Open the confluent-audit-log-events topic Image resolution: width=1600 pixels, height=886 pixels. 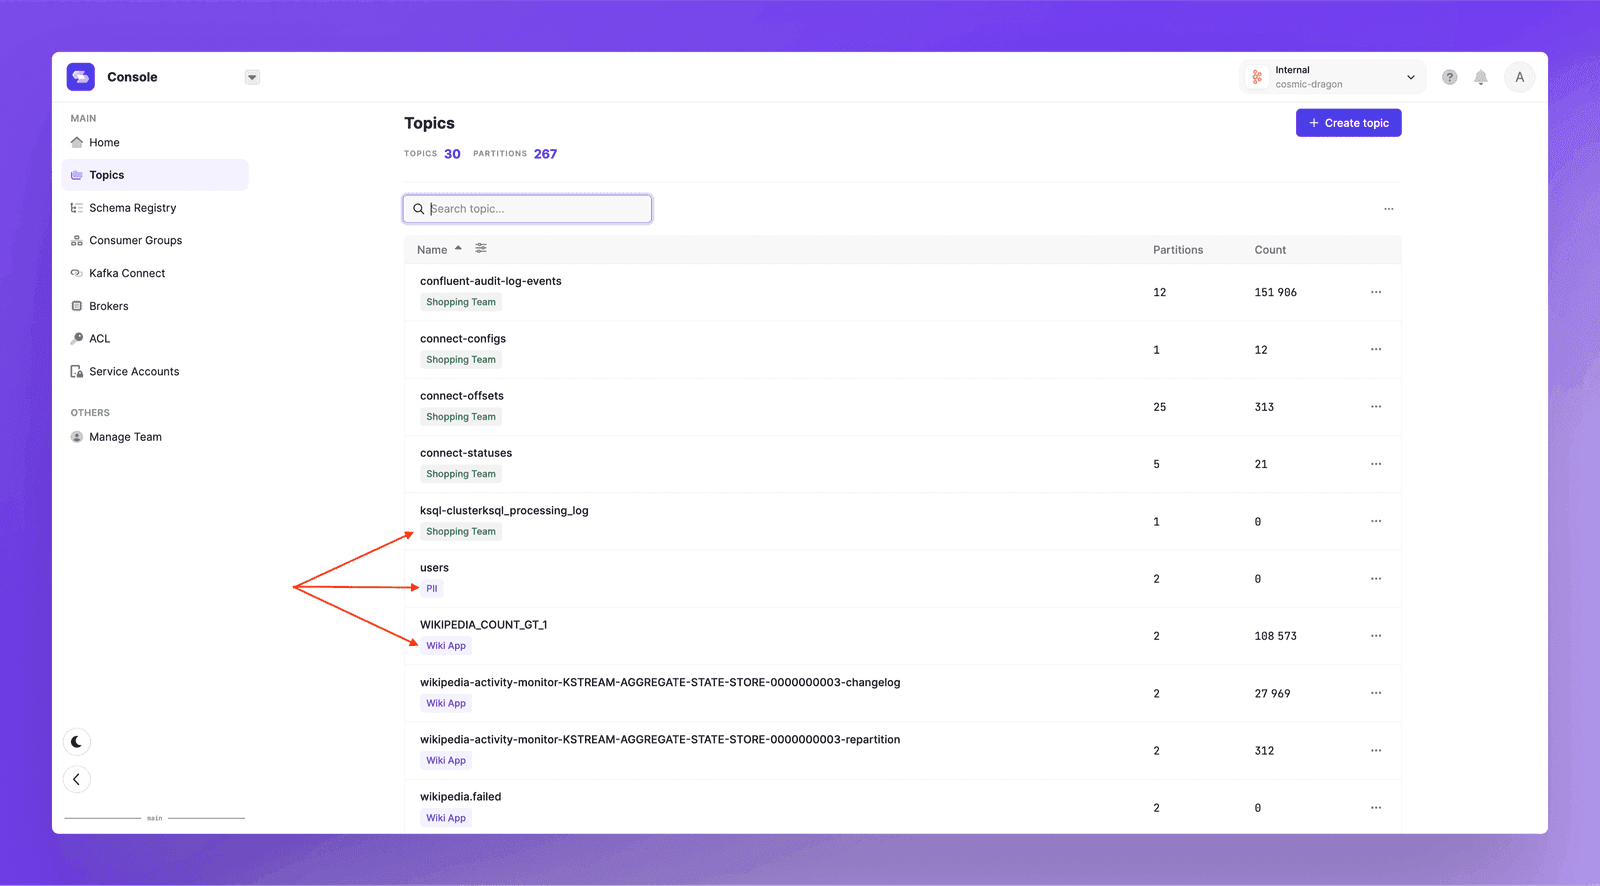click(x=490, y=281)
